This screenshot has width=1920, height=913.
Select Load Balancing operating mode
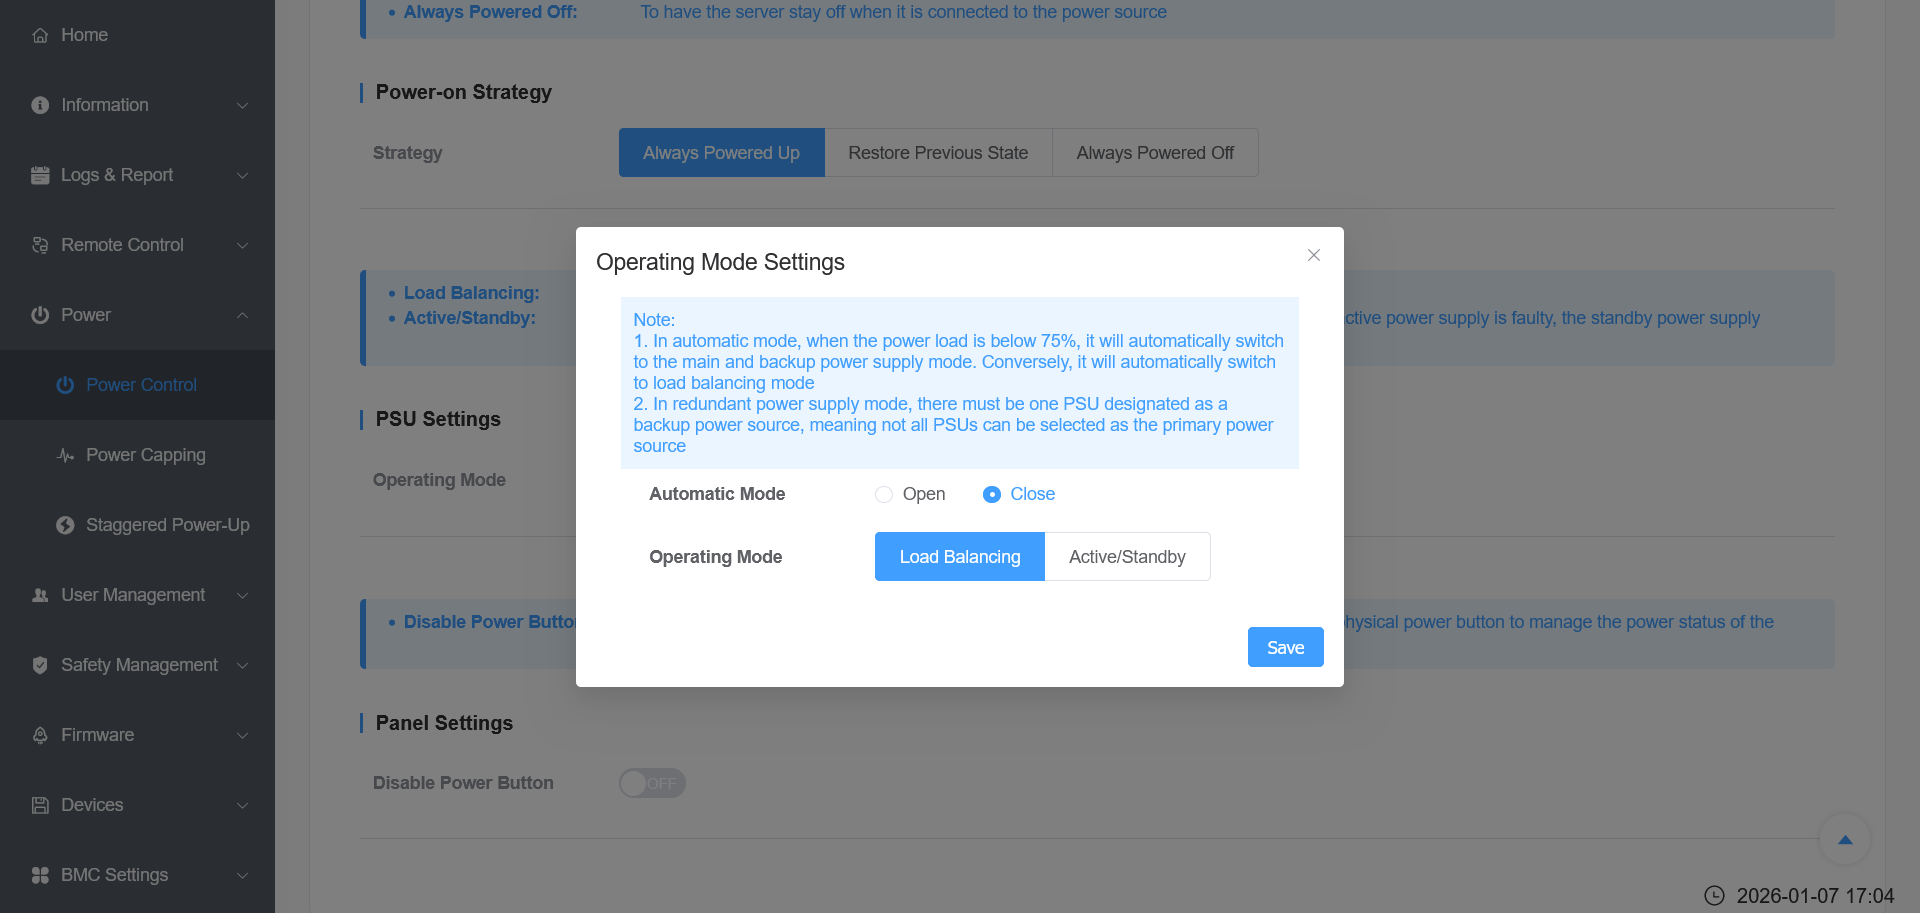pyautogui.click(x=959, y=557)
